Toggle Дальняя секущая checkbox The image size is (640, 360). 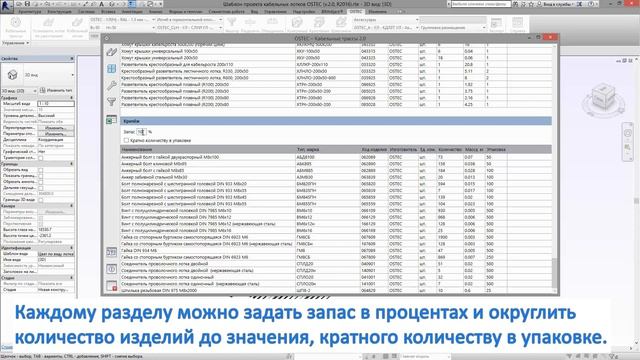tap(40, 188)
